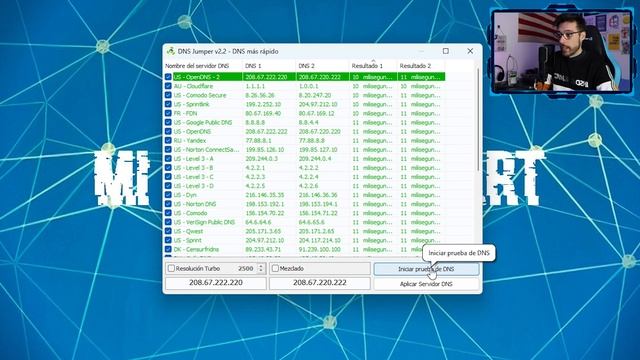640x360 pixels.
Task: Close the DNS Jumper window
Action: tap(470, 51)
